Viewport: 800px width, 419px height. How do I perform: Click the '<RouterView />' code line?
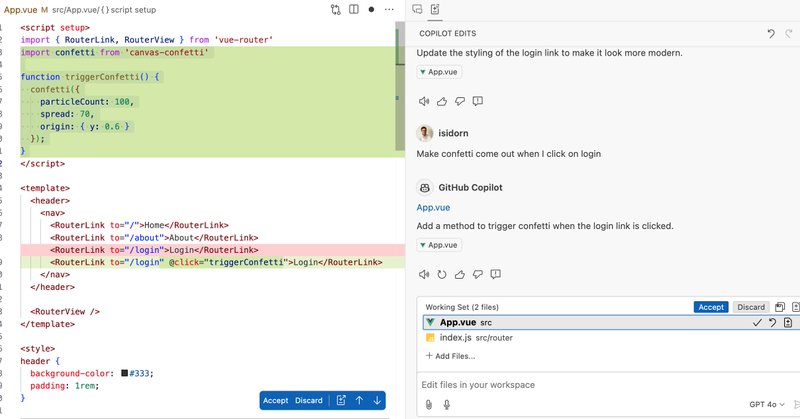65,311
